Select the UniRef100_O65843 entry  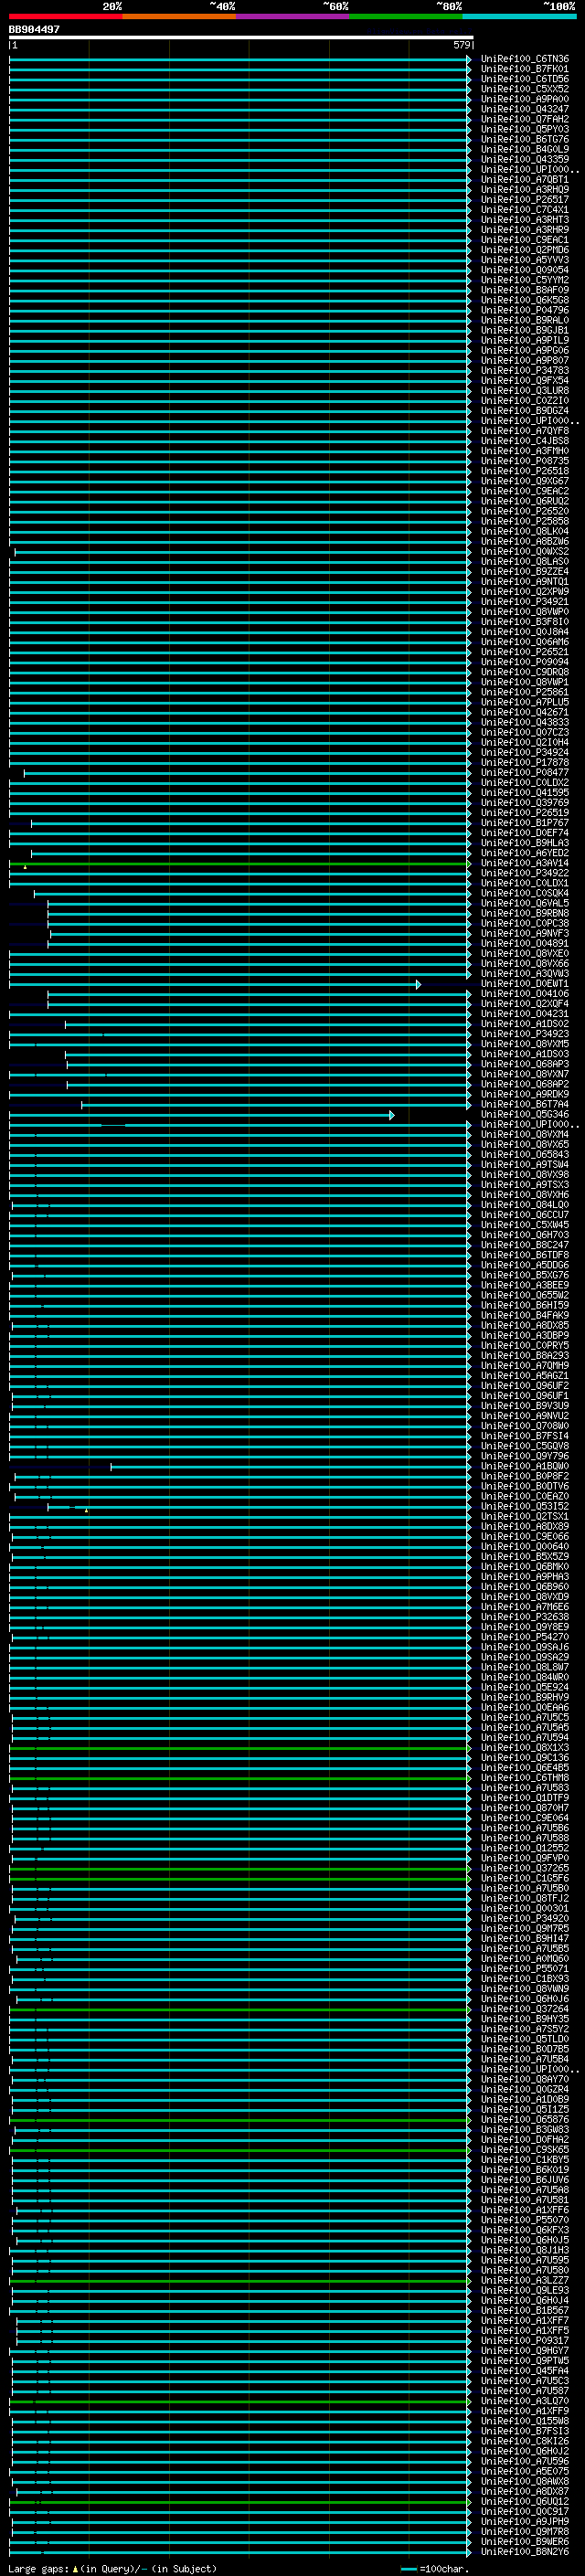[525, 1155]
